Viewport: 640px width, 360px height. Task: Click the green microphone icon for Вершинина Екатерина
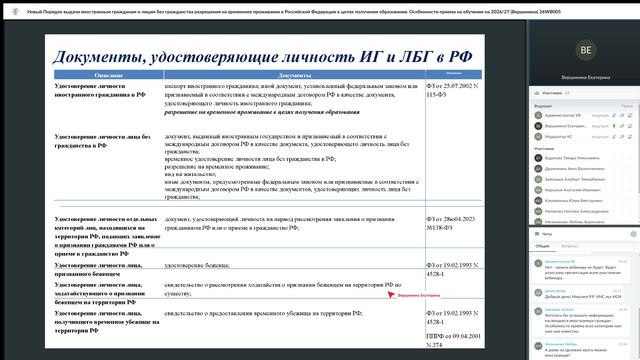613,126
